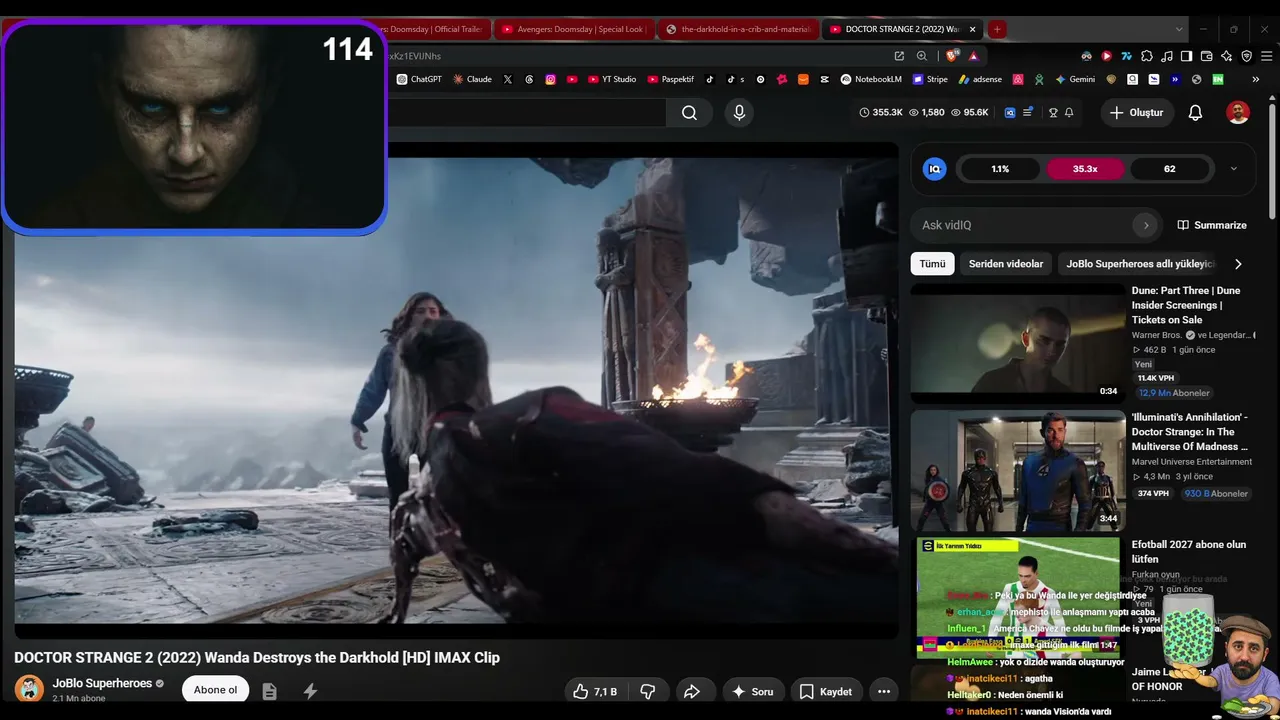This screenshot has width=1280, height=720.
Task: Click the 355.3K stat in the header
Action: pos(881,113)
